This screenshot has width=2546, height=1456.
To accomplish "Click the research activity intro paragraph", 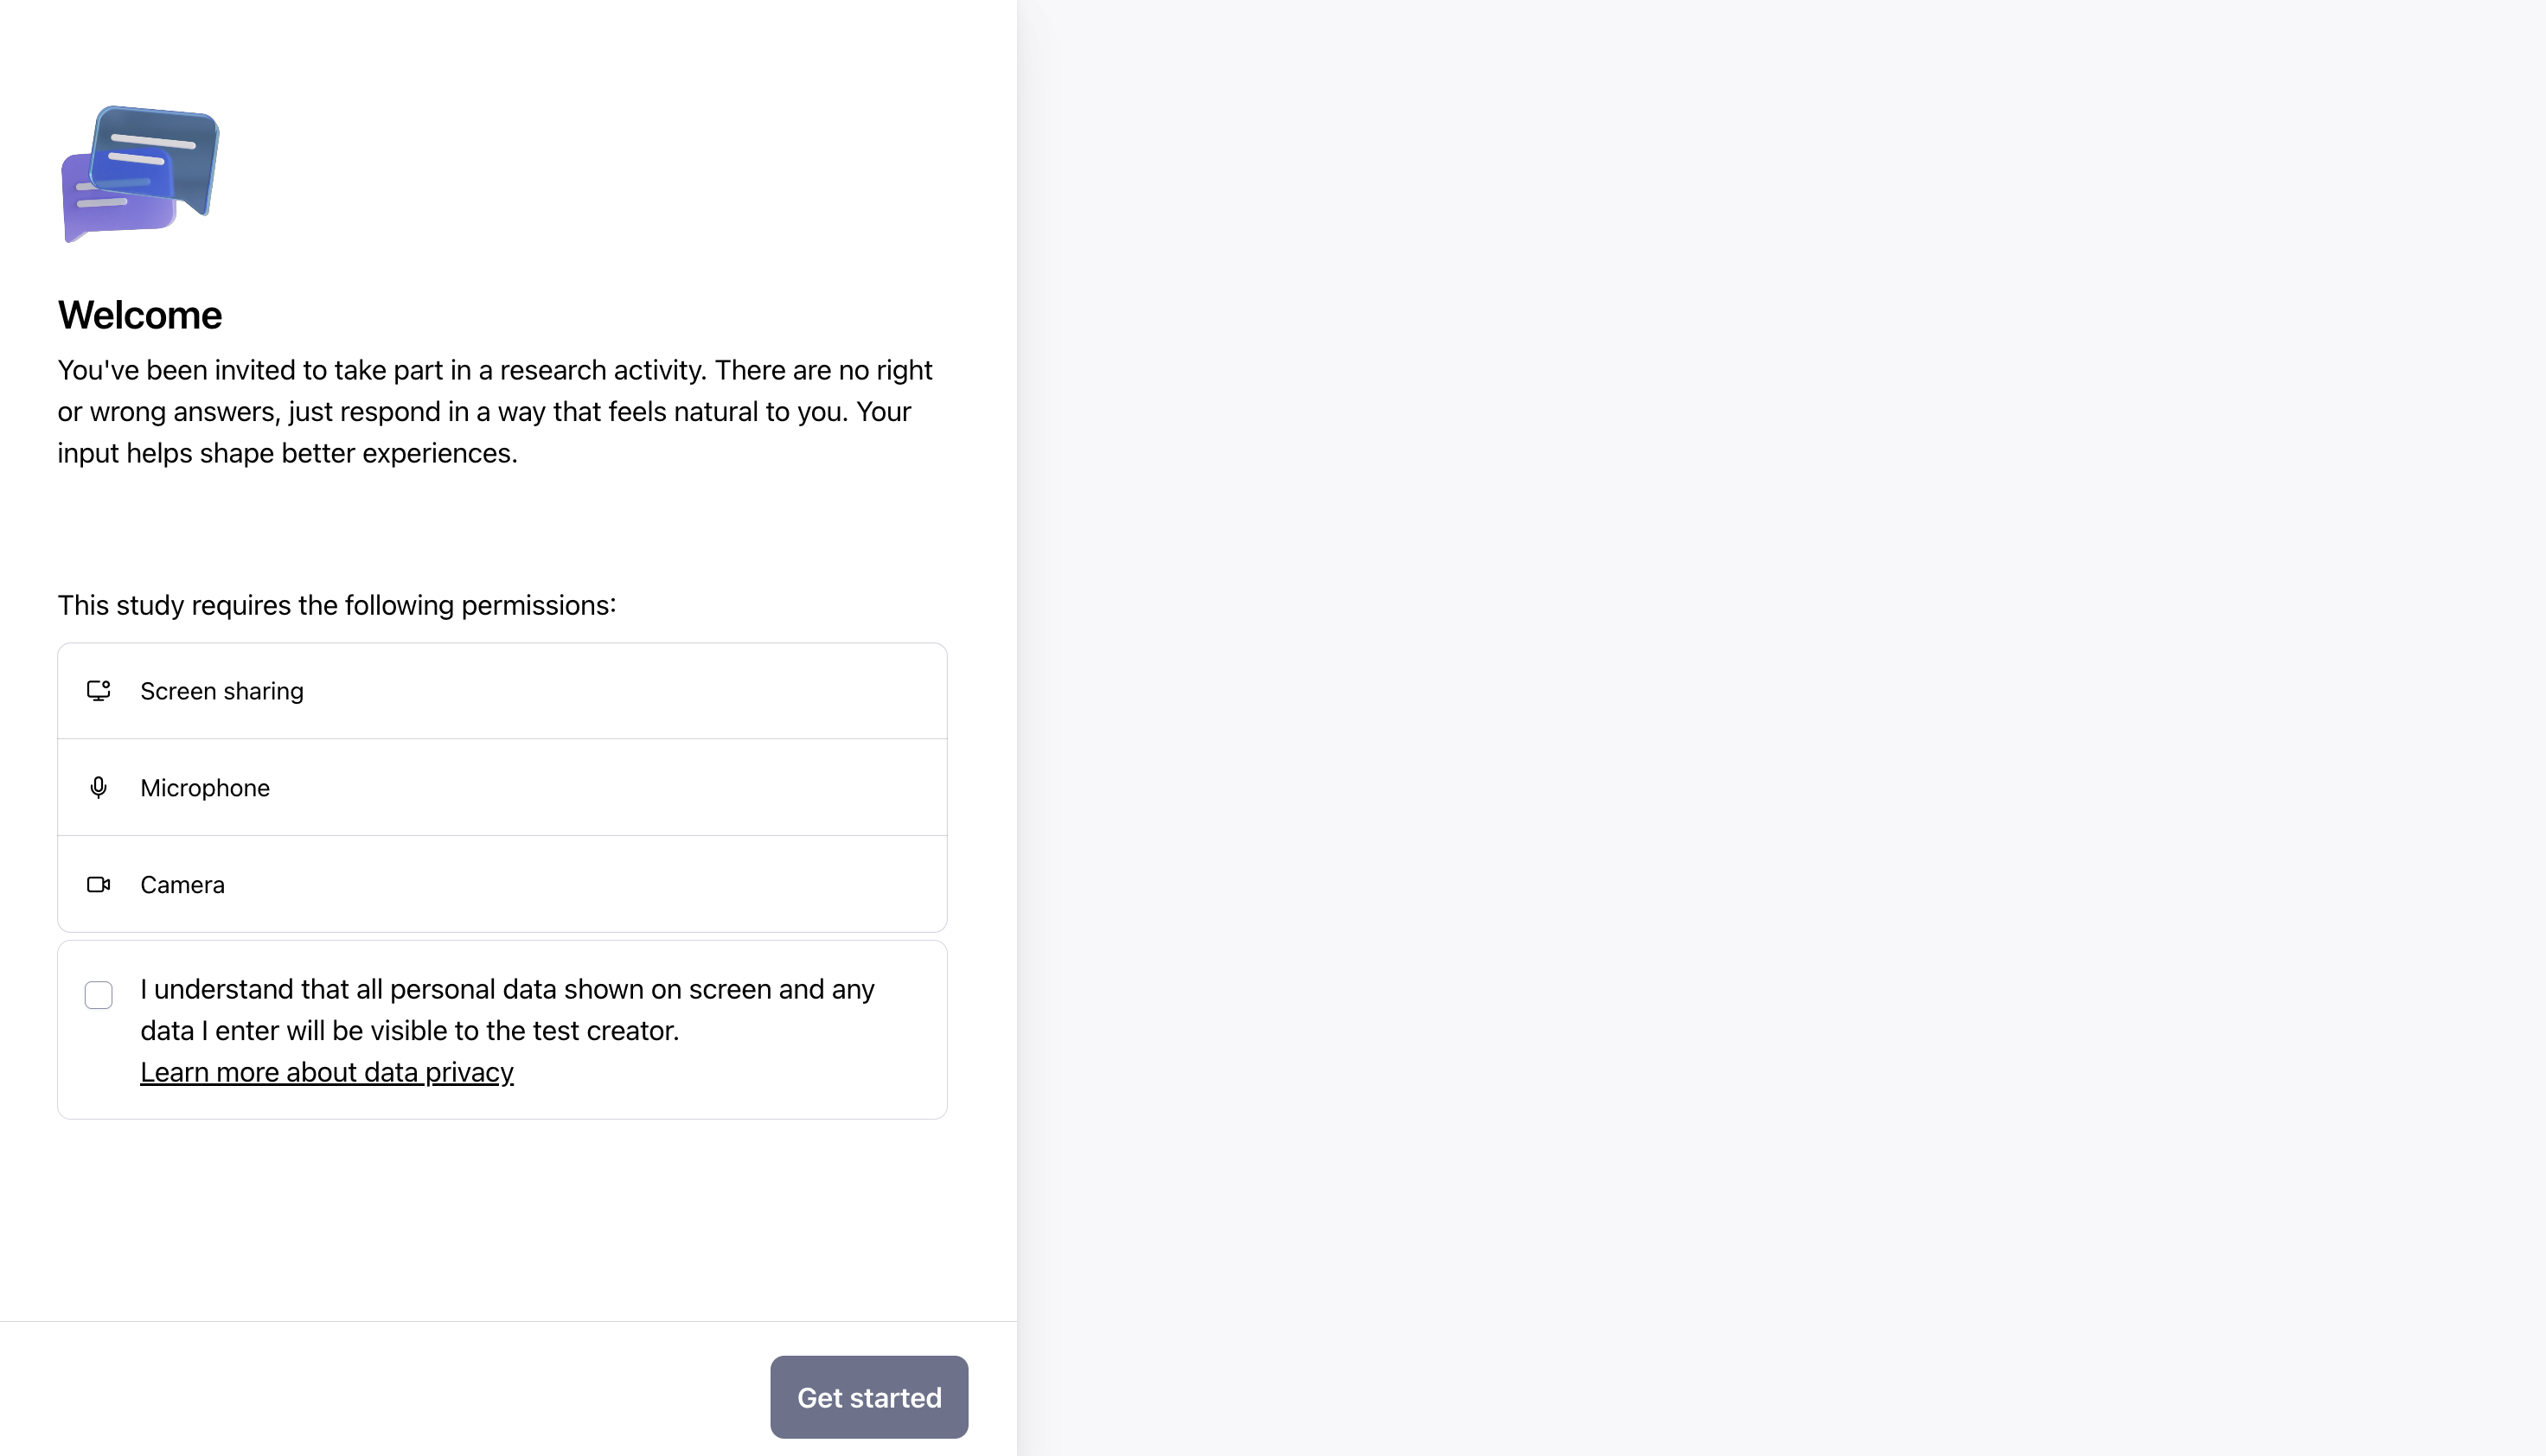I will point(495,411).
